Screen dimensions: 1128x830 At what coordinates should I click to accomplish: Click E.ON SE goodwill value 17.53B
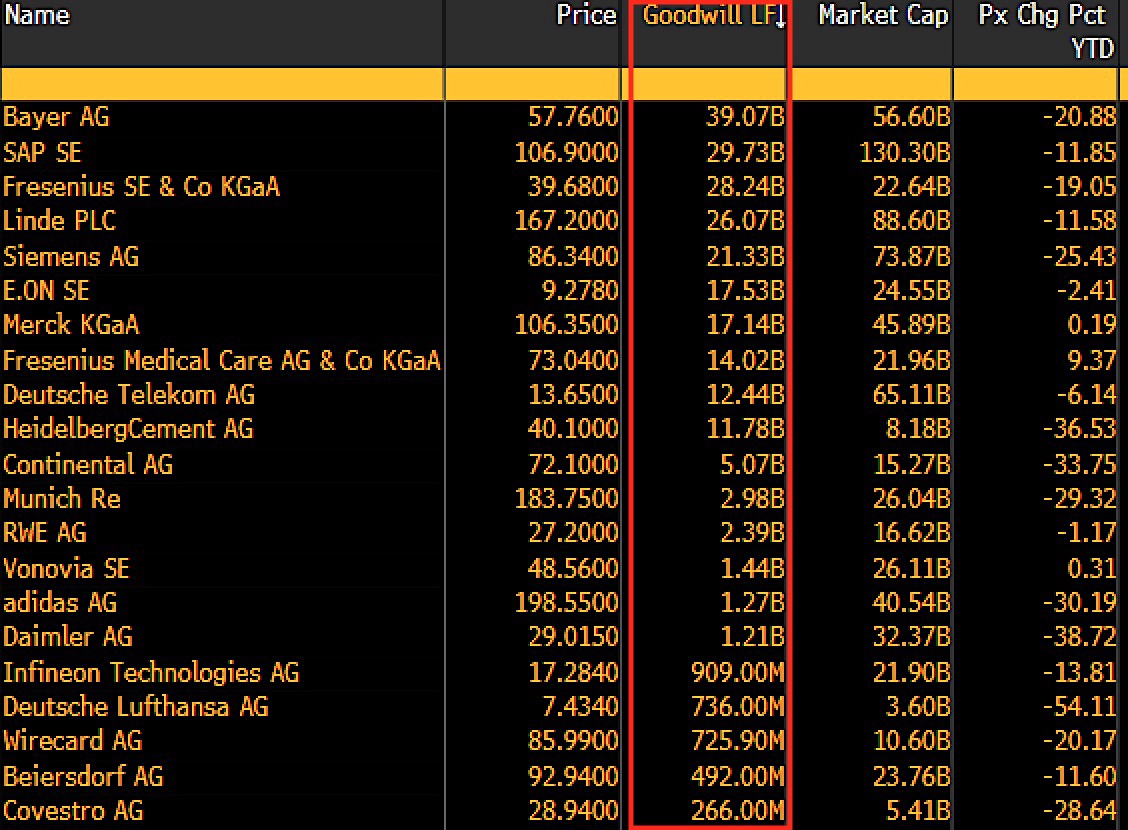pyautogui.click(x=745, y=291)
